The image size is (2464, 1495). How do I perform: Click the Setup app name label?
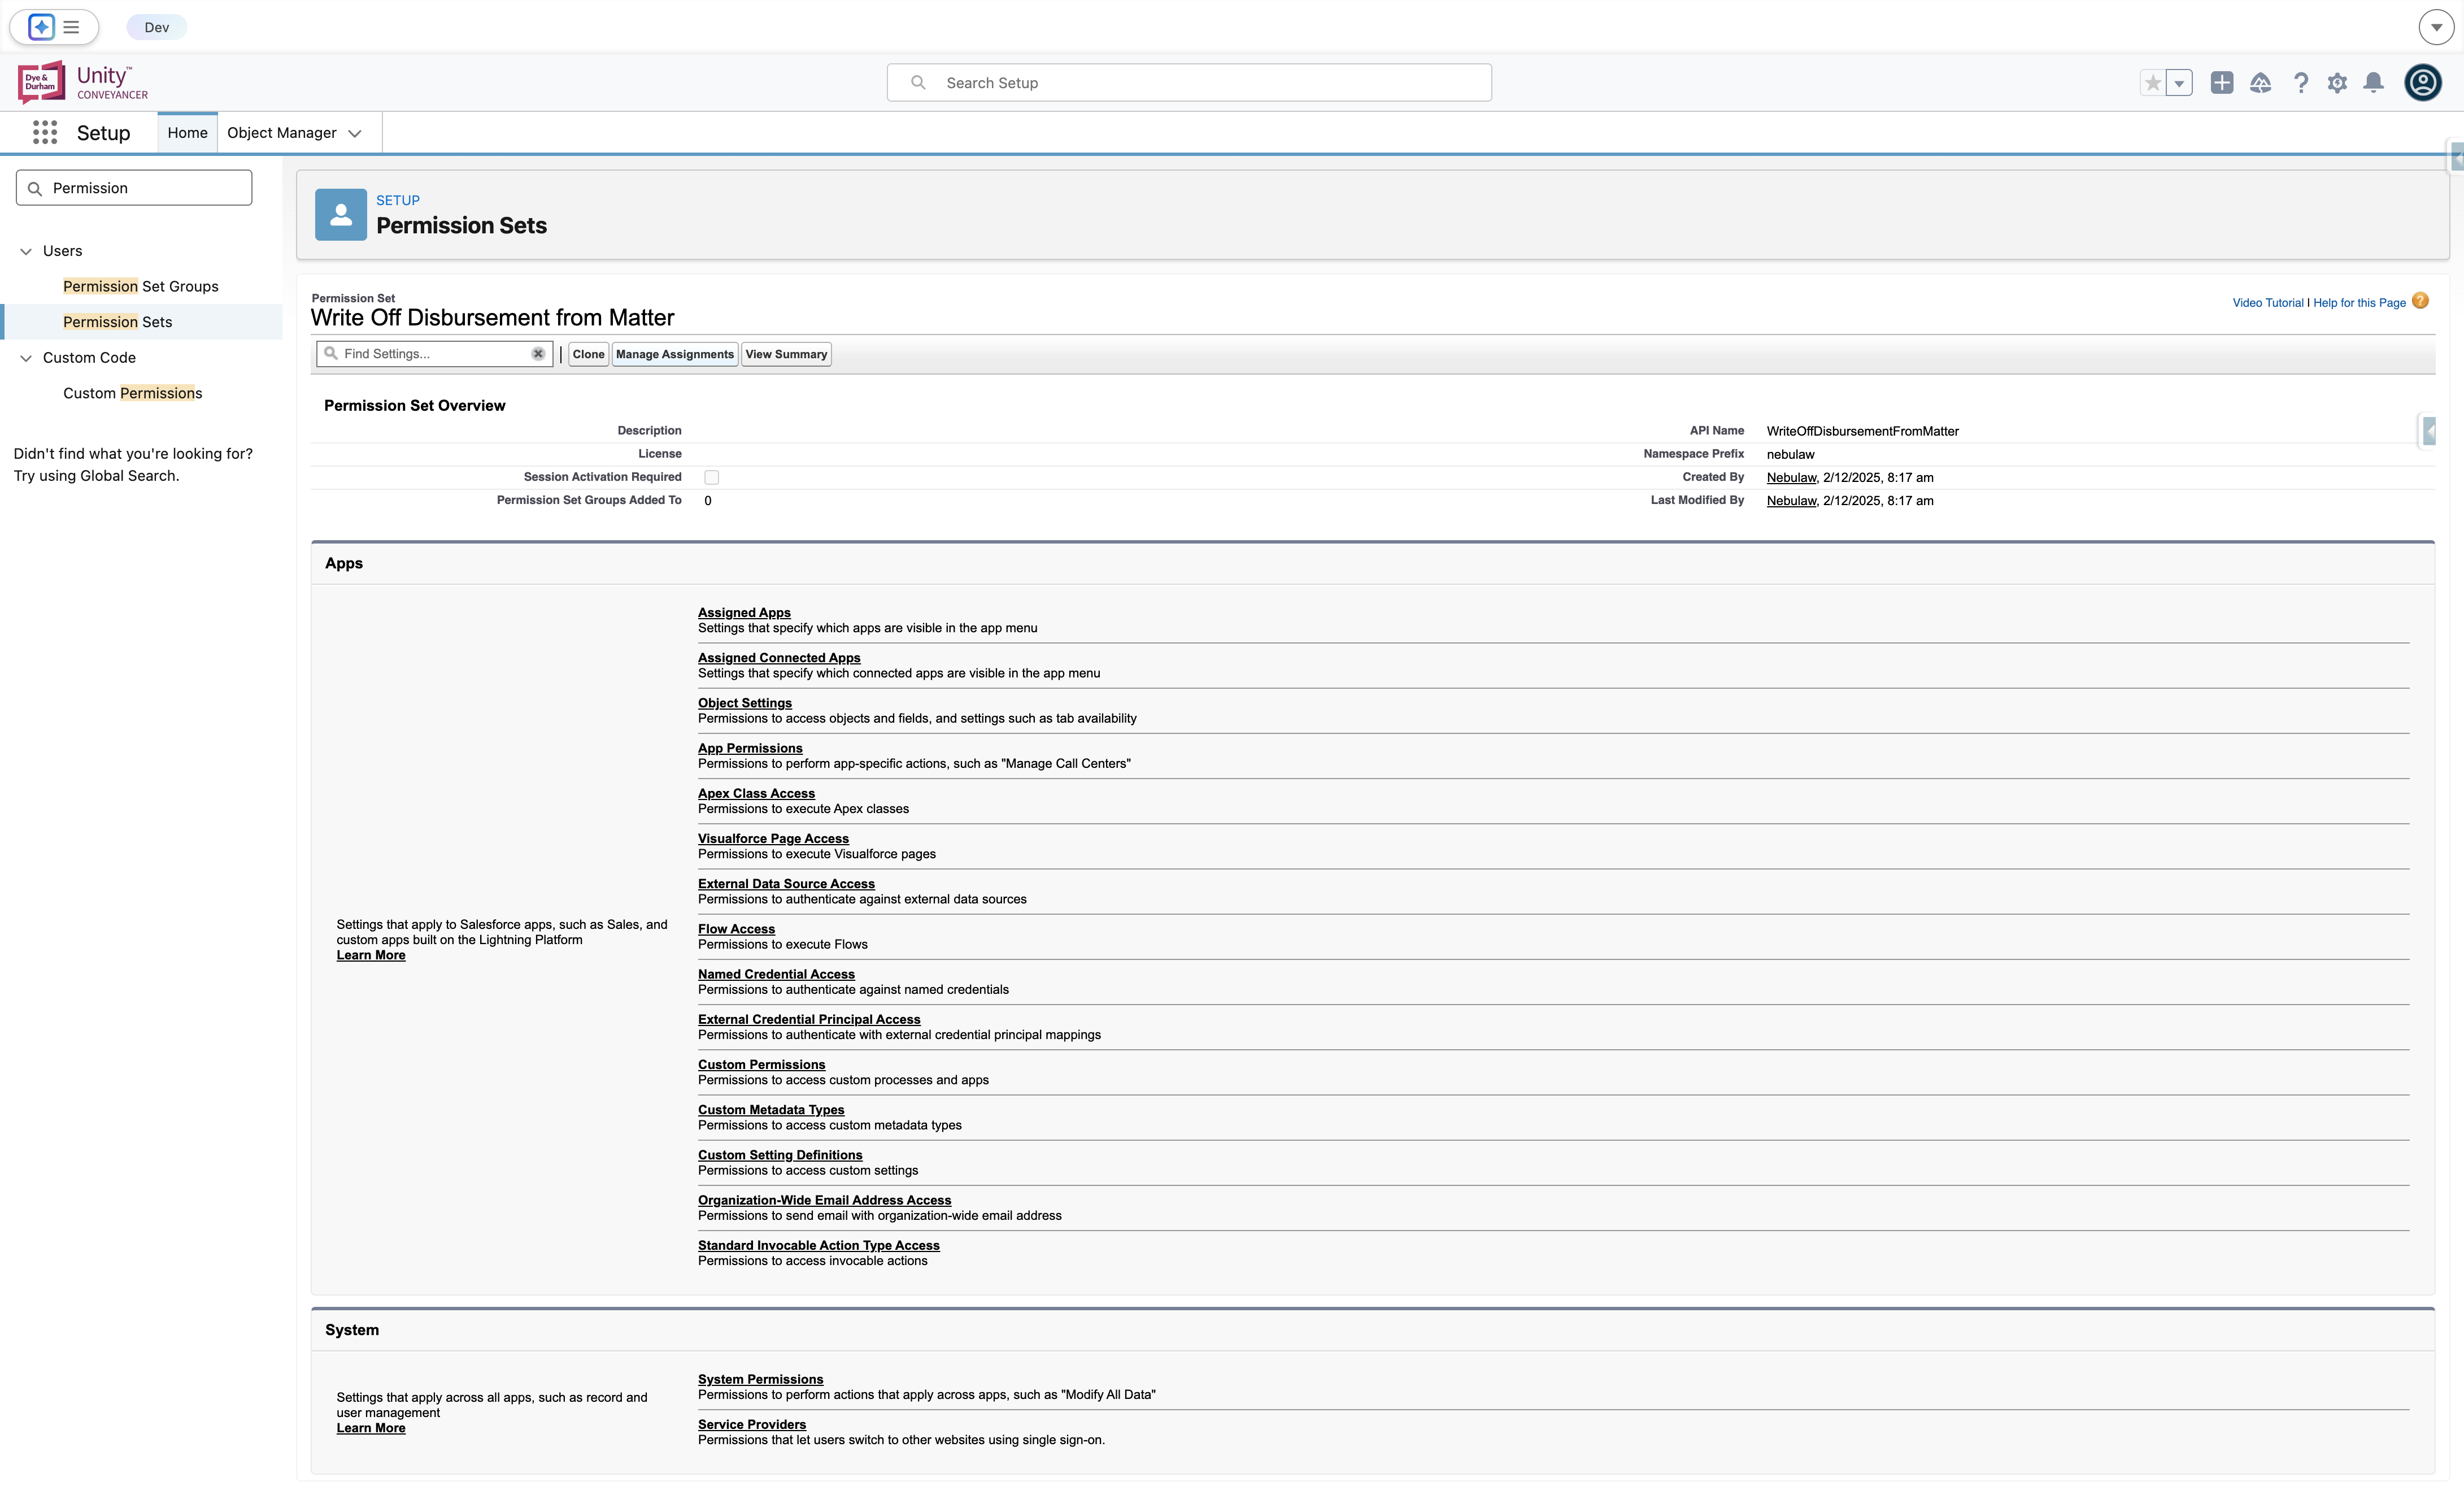104,133
